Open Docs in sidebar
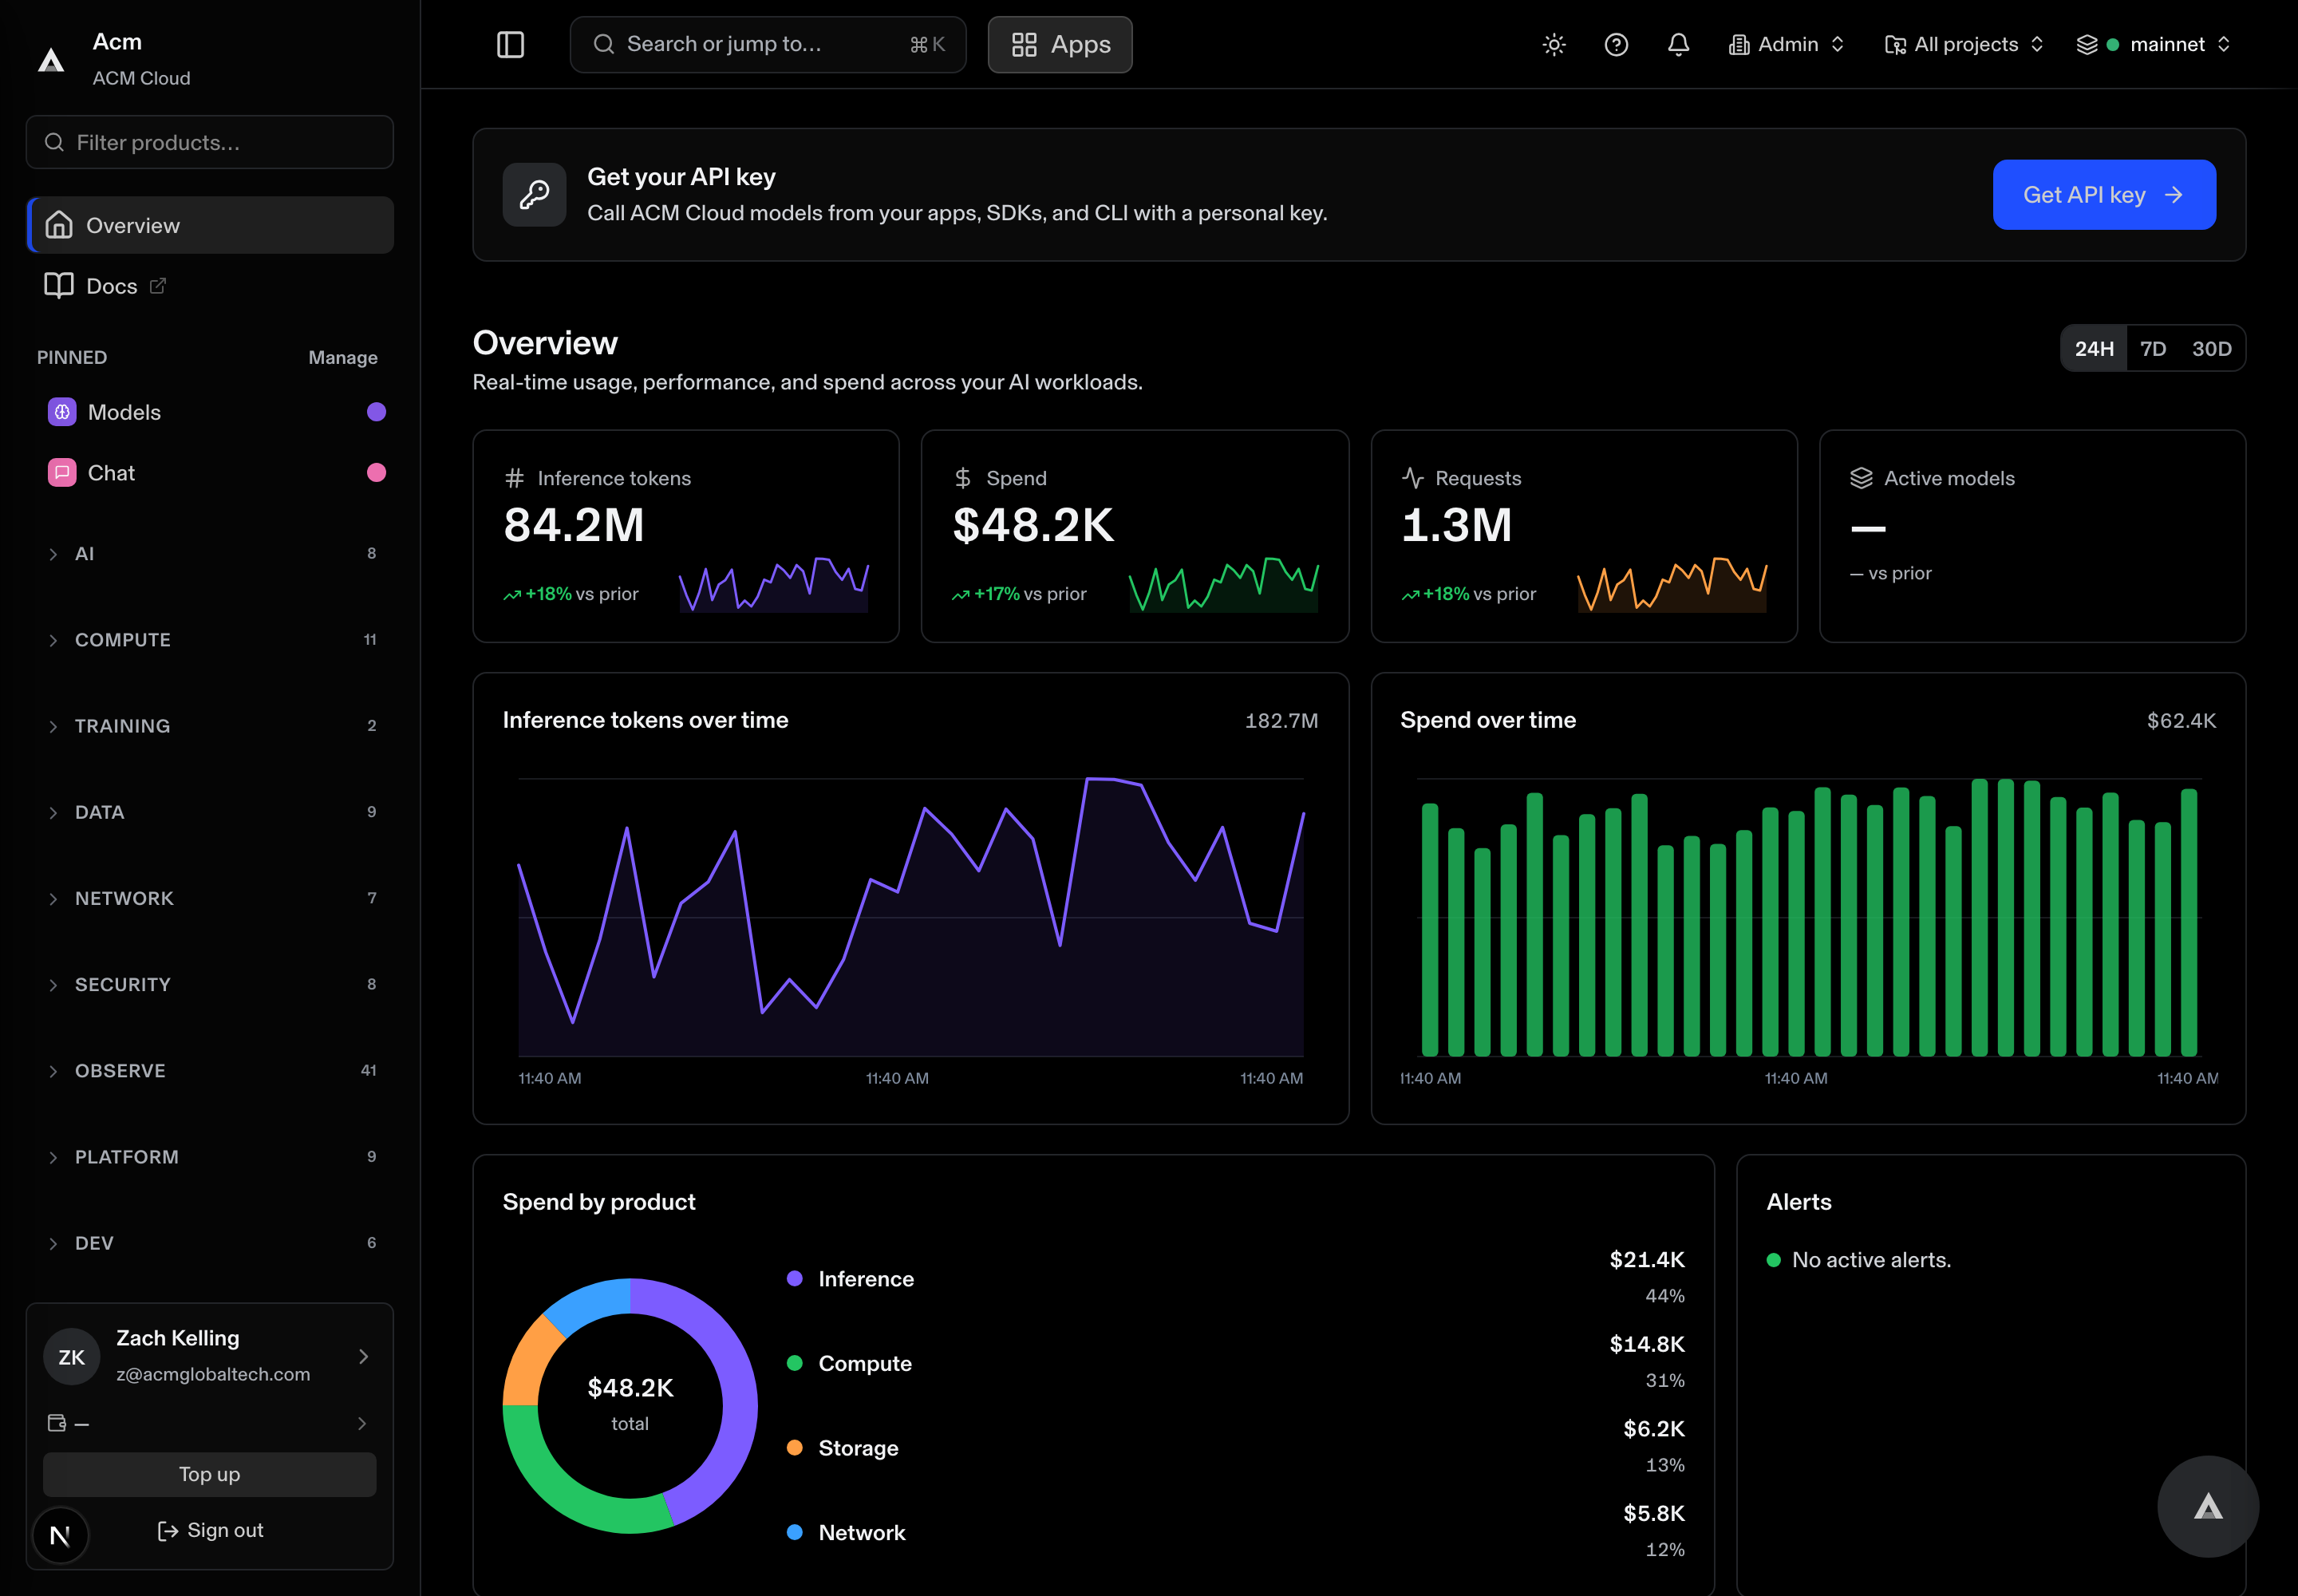 tap(210, 286)
